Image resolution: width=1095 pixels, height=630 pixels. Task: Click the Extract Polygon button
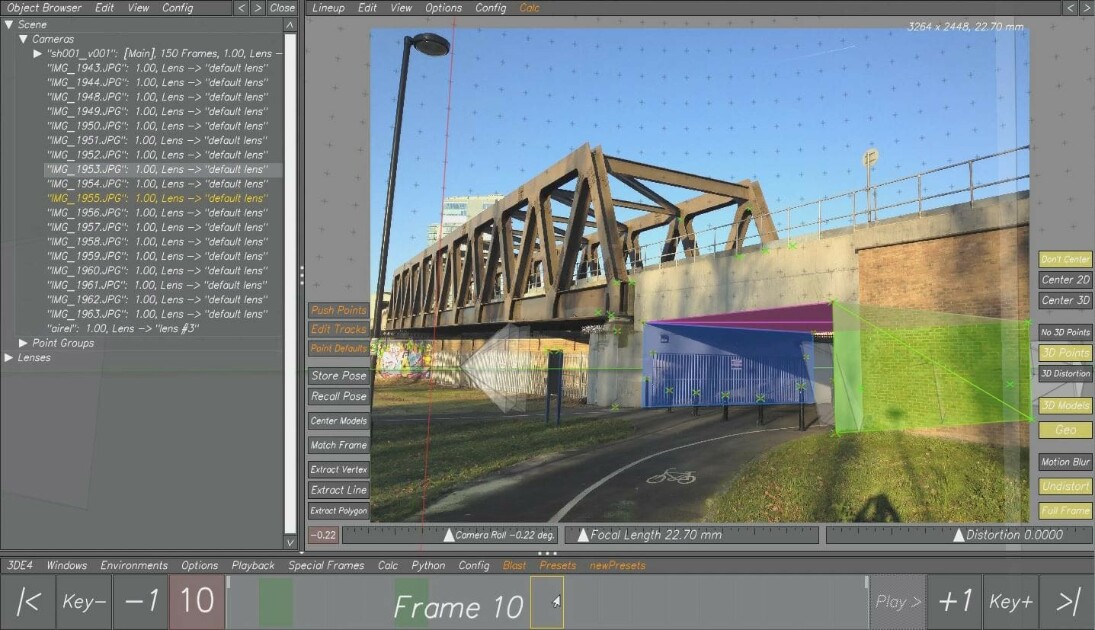click(339, 511)
